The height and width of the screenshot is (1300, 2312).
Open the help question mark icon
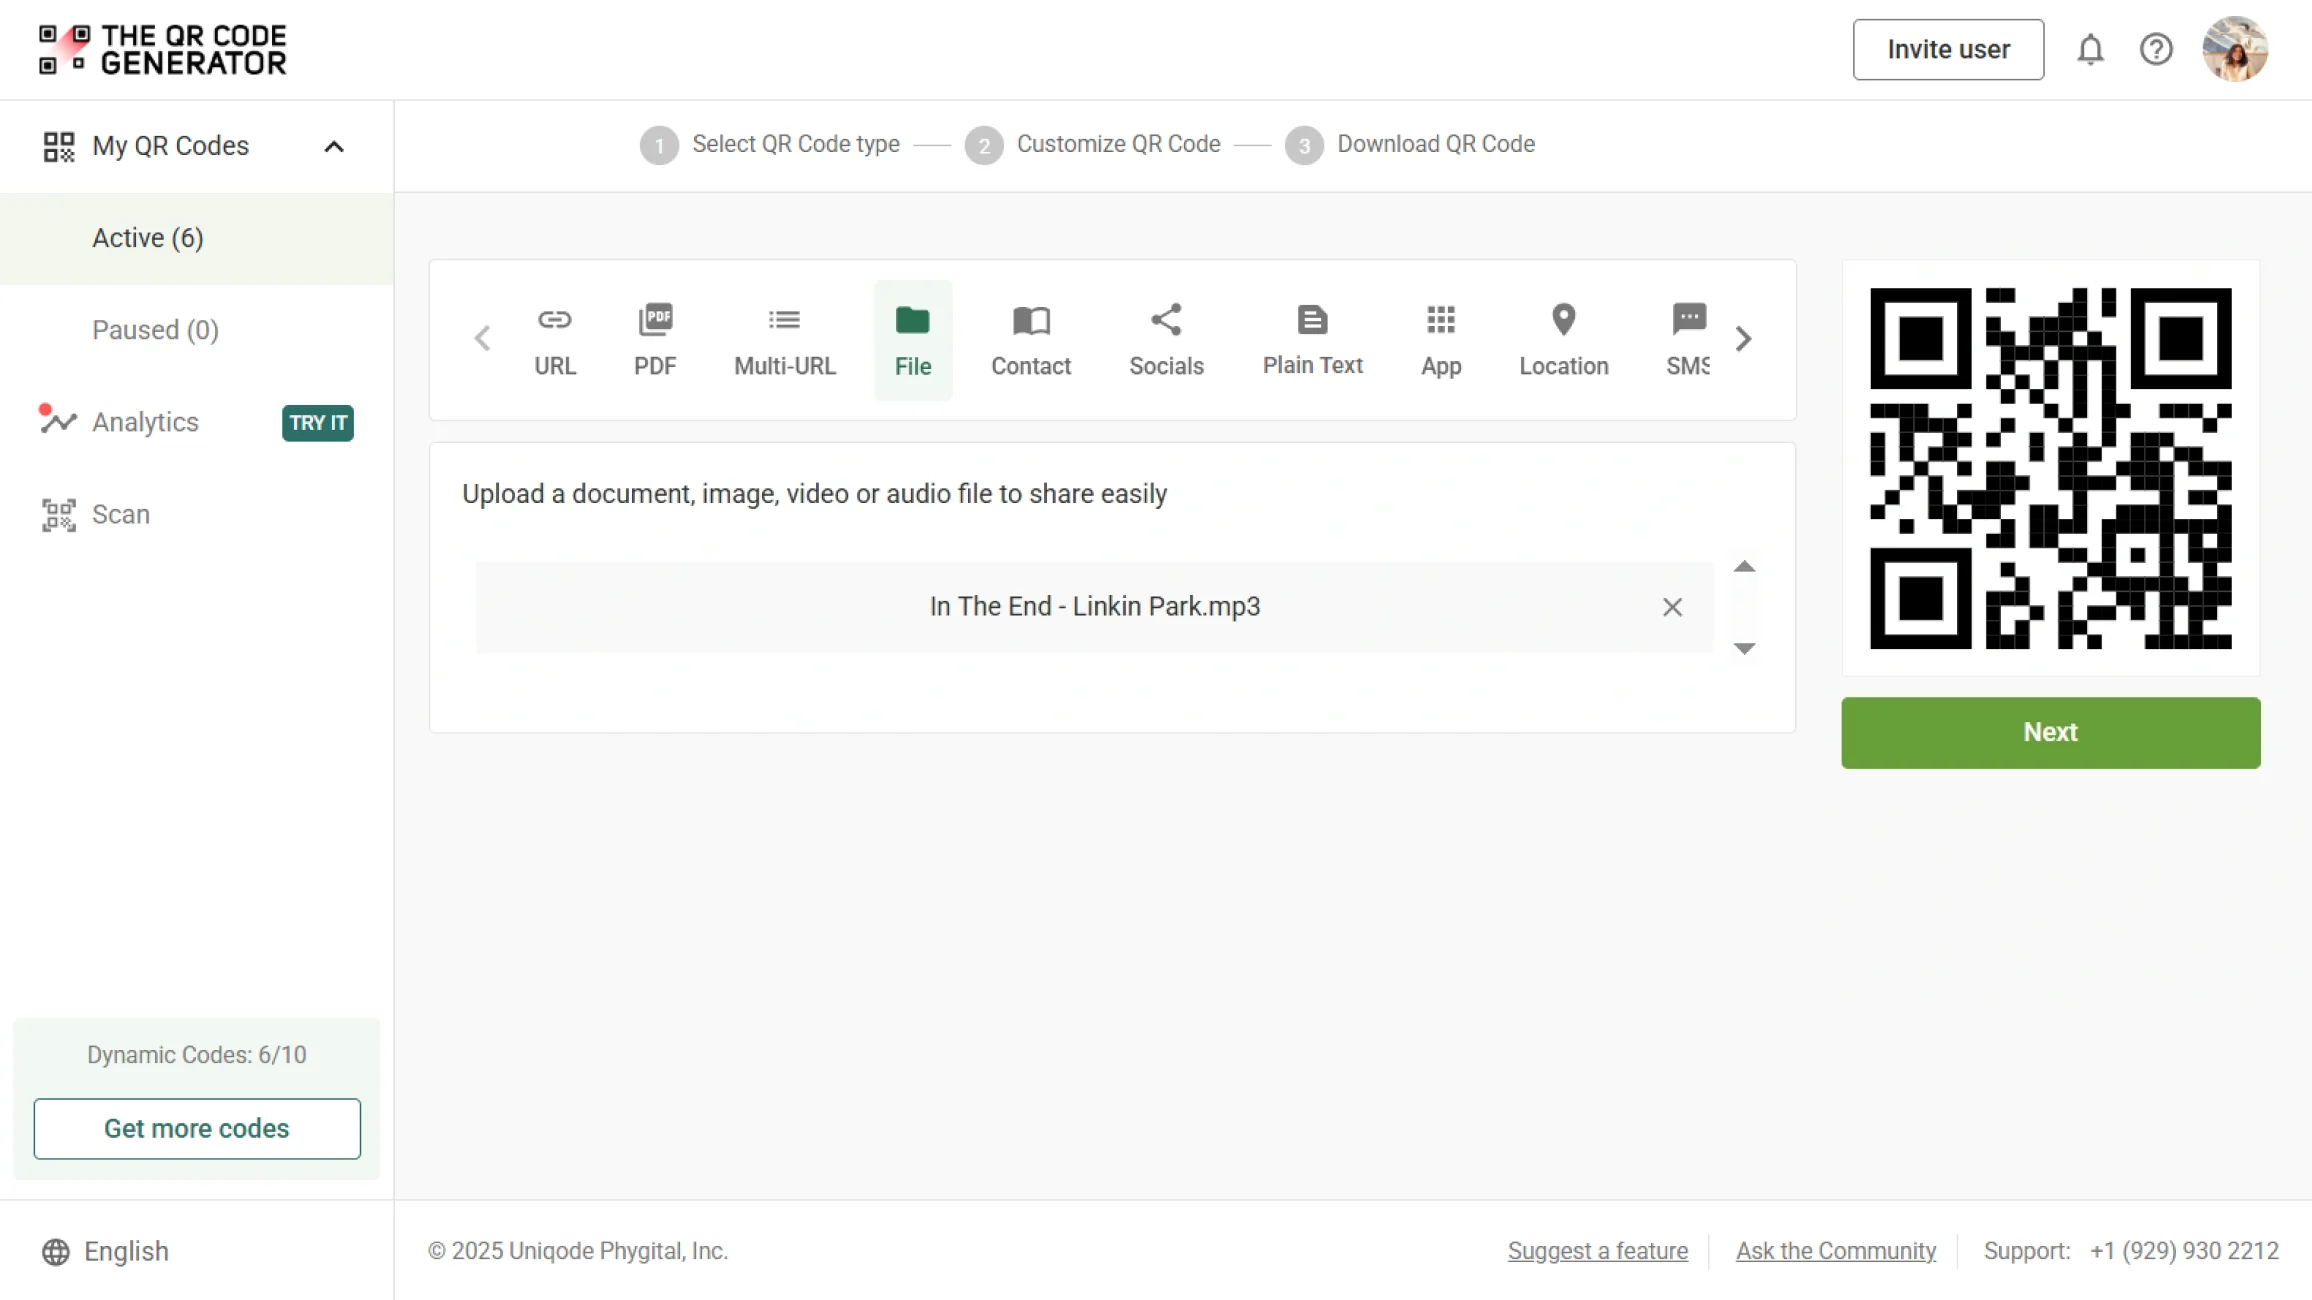coord(2156,49)
